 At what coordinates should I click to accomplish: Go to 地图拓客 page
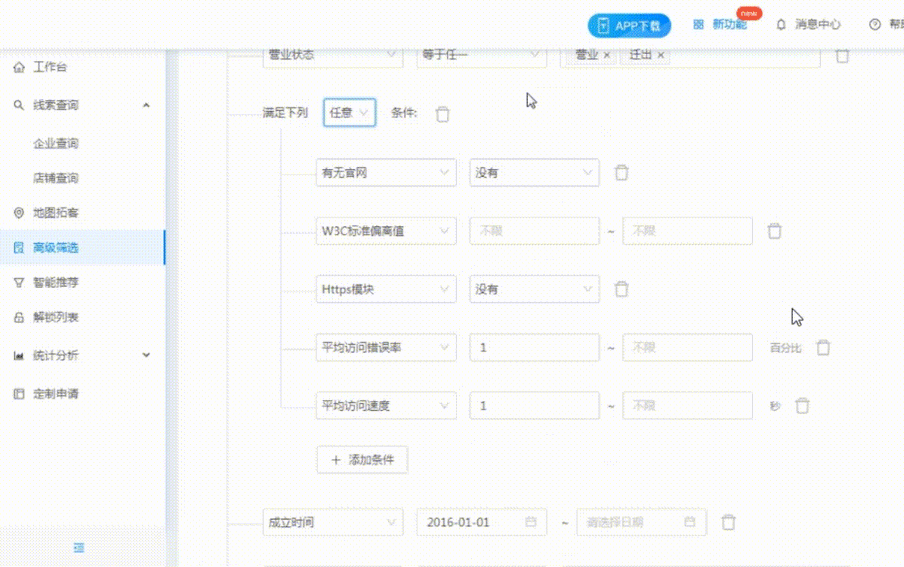[55, 213]
